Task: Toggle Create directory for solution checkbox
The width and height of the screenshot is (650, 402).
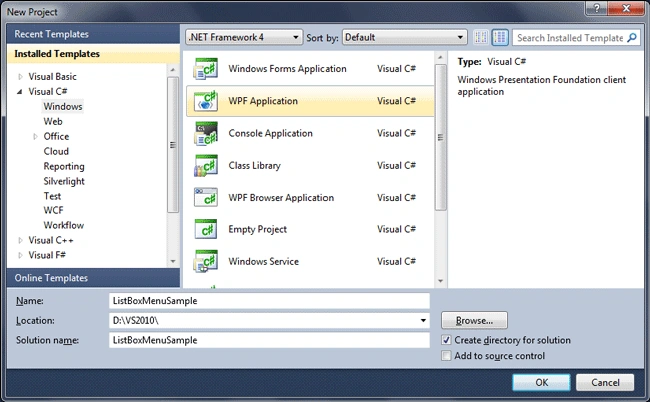Action: tap(446, 340)
